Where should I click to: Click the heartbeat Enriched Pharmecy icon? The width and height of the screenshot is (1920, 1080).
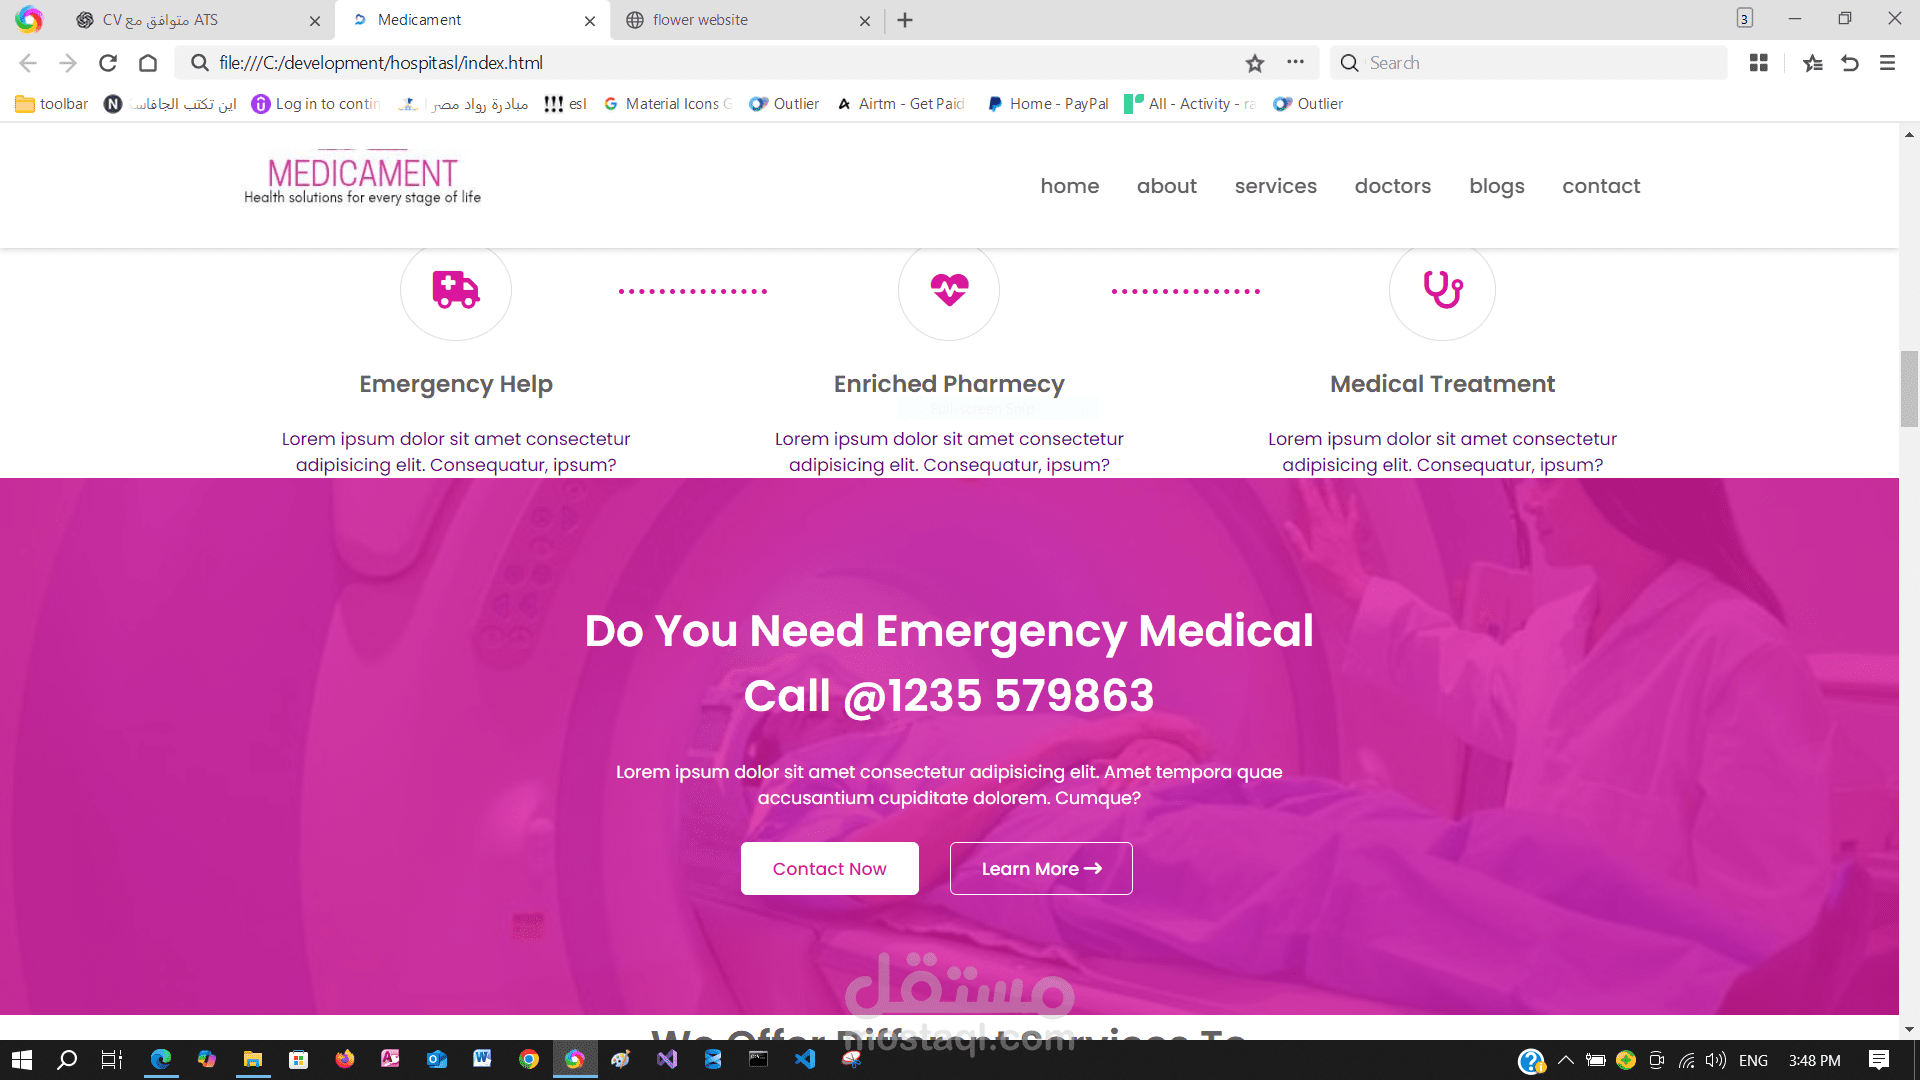click(x=949, y=290)
